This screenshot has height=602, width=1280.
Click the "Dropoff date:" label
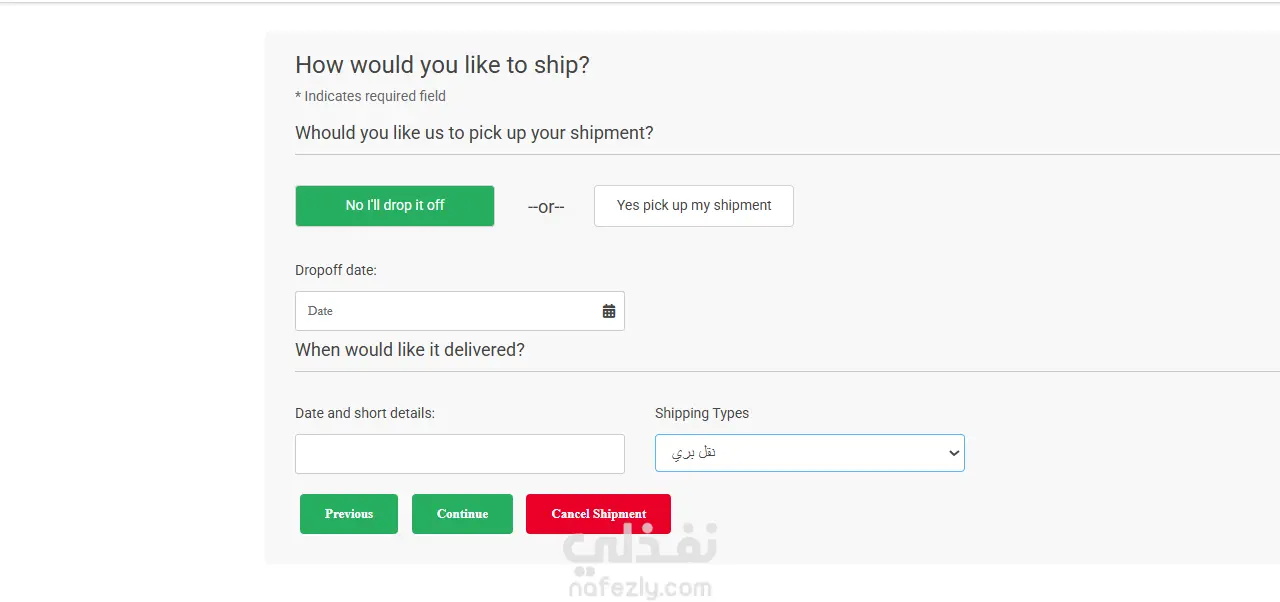pyautogui.click(x=336, y=270)
